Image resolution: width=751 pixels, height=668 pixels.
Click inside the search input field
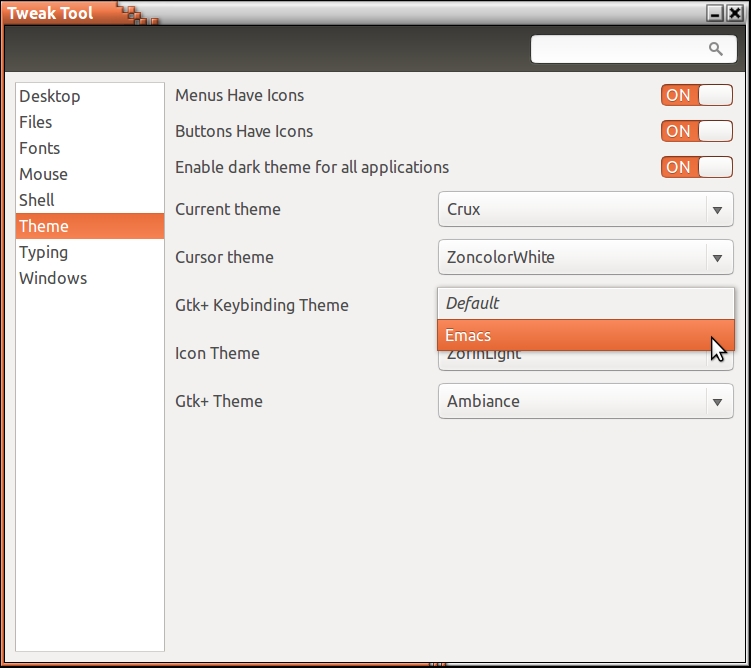(x=615, y=49)
